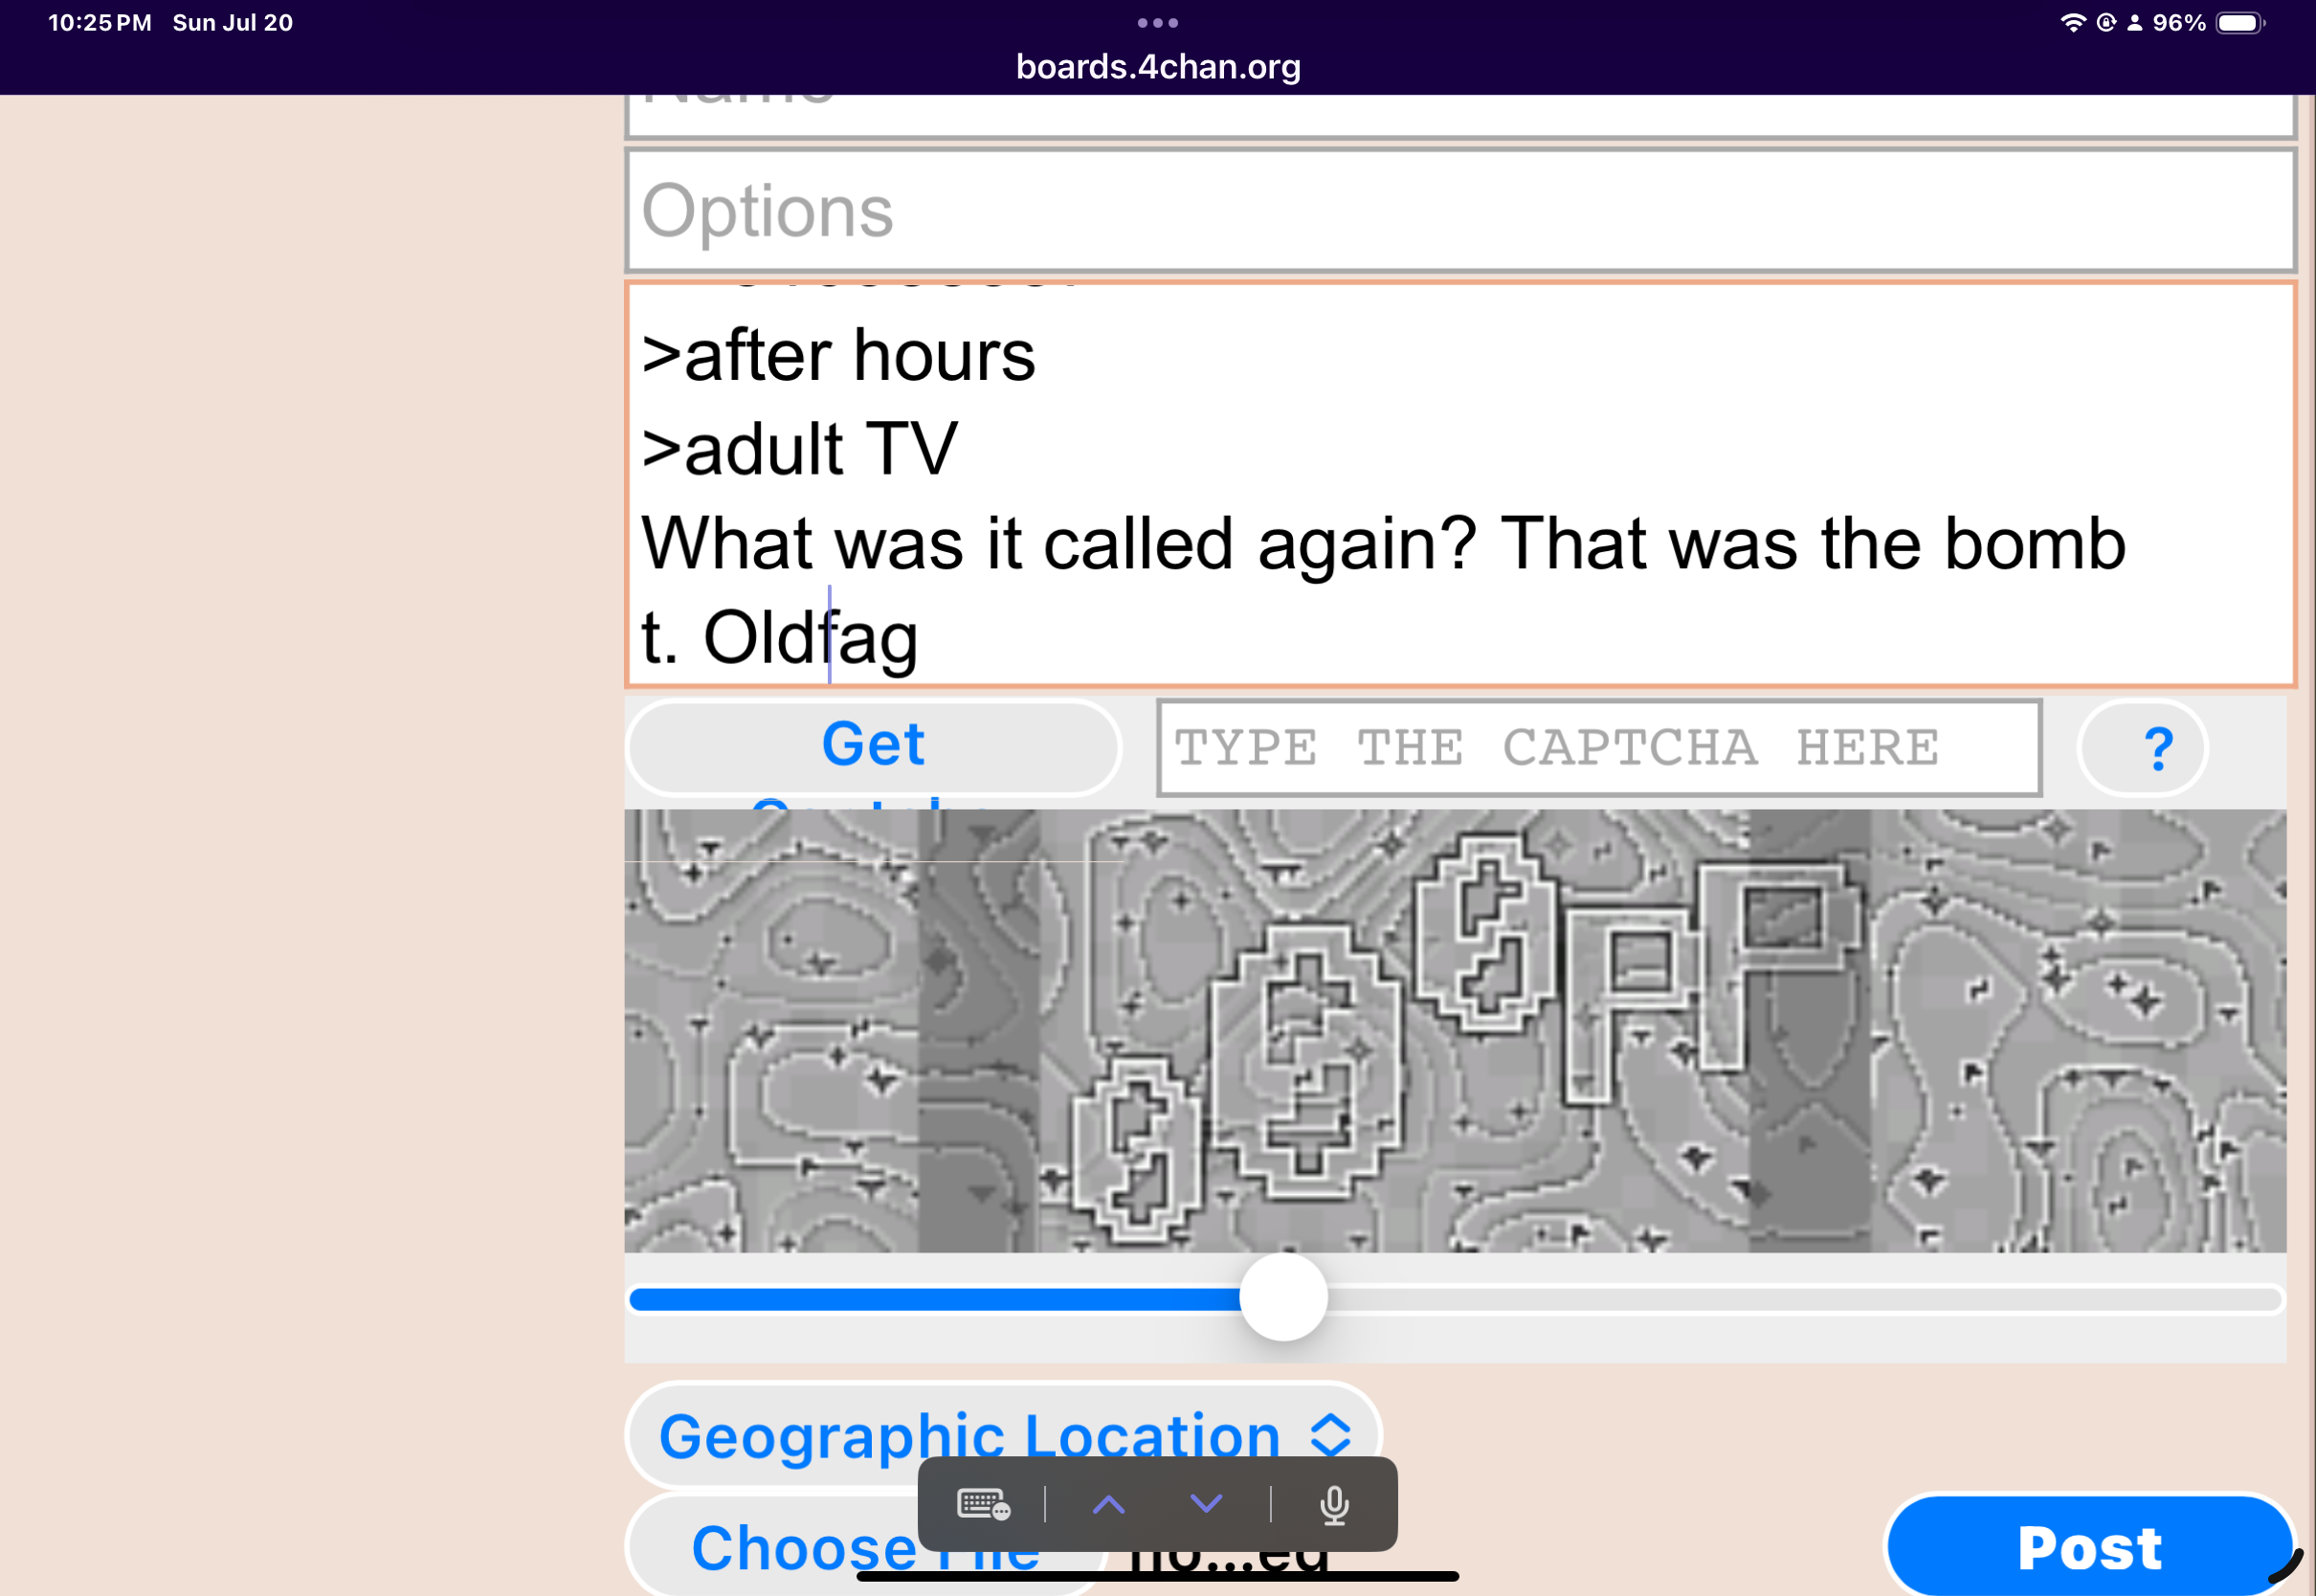Tap the three-dot multitasking indicator

pyautogui.click(x=1157, y=23)
